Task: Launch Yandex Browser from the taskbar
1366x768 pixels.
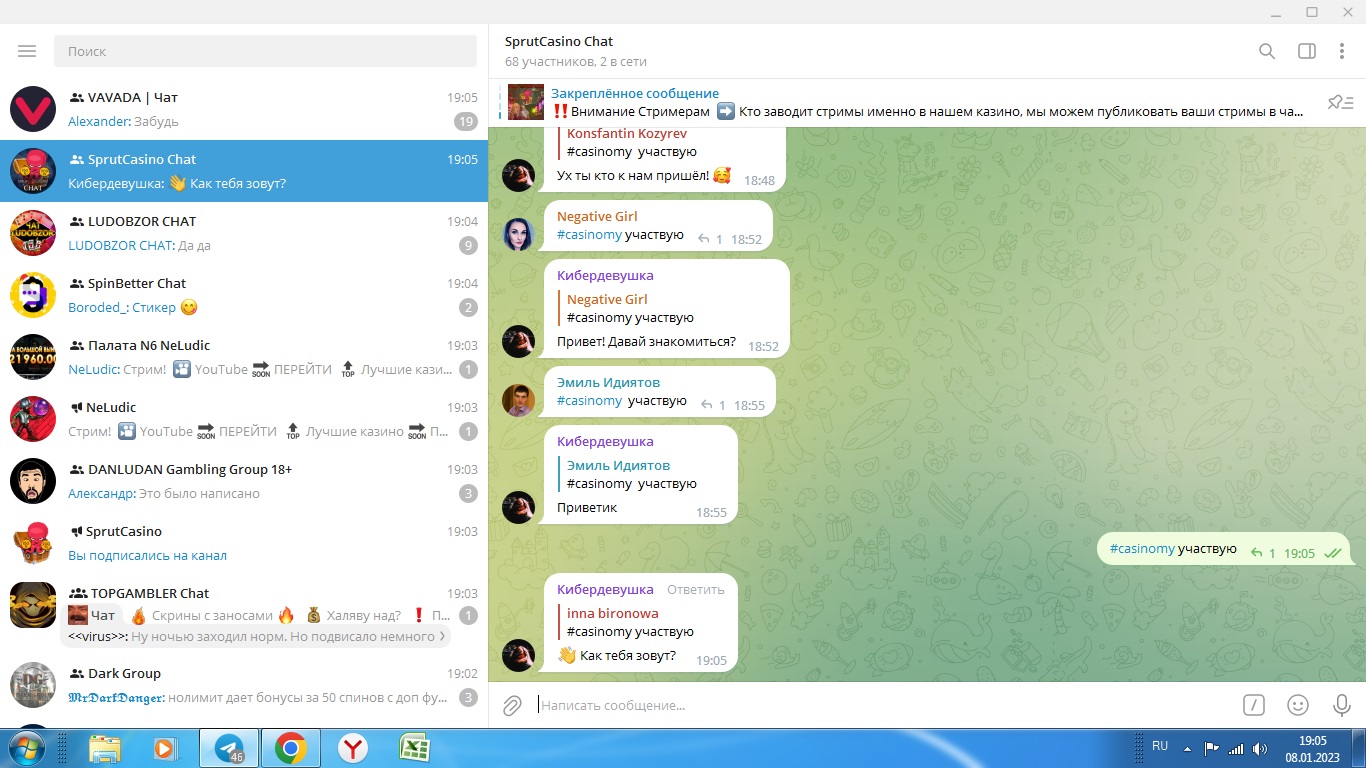Action: (x=352, y=748)
